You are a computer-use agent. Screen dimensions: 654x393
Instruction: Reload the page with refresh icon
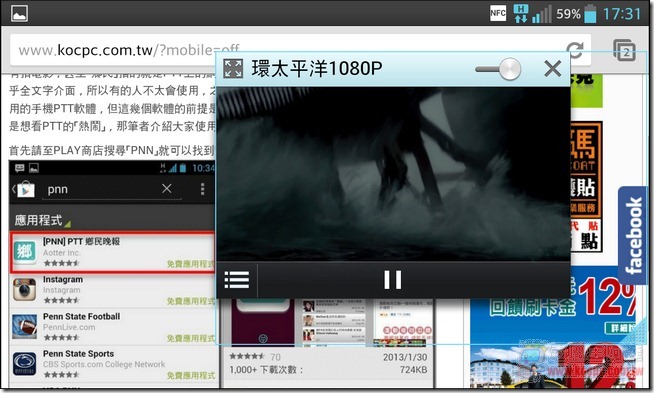click(576, 50)
